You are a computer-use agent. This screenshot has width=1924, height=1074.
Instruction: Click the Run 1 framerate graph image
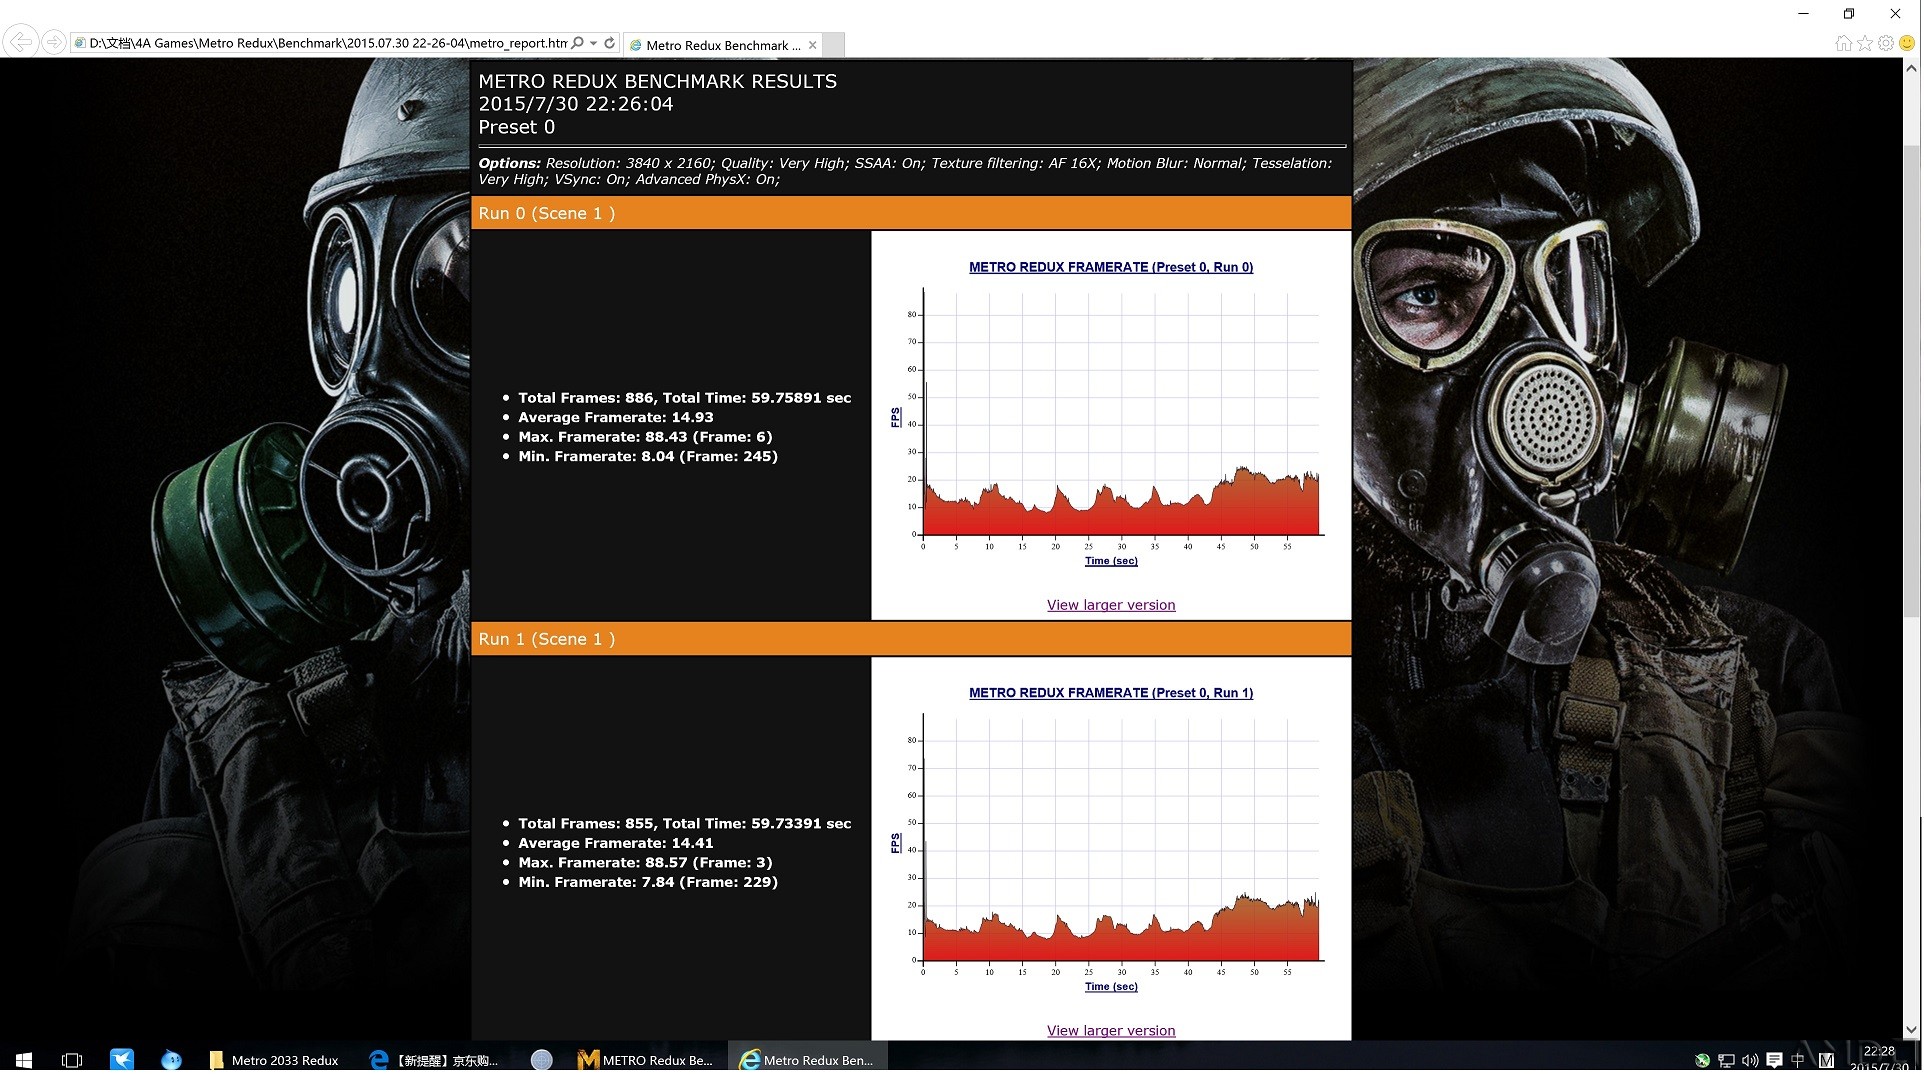click(1111, 839)
